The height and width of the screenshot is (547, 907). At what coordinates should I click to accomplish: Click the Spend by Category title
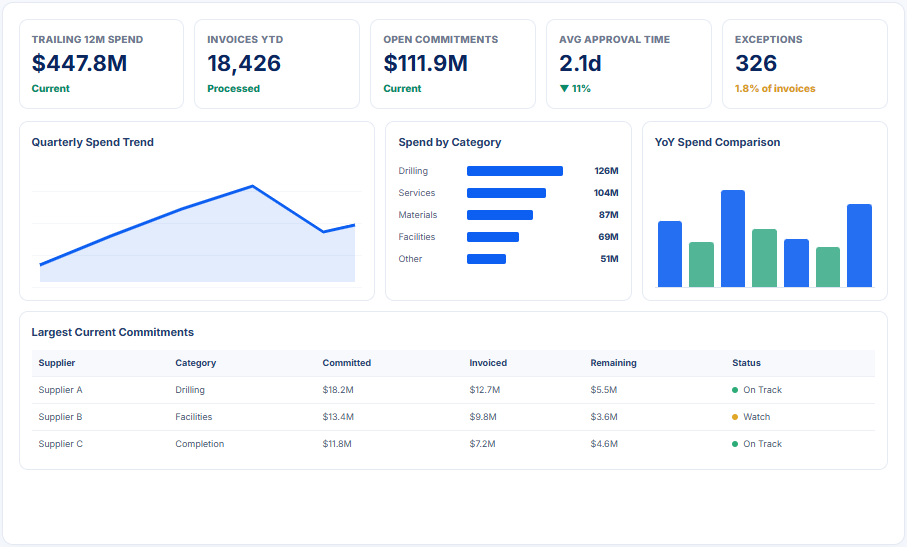coord(449,142)
